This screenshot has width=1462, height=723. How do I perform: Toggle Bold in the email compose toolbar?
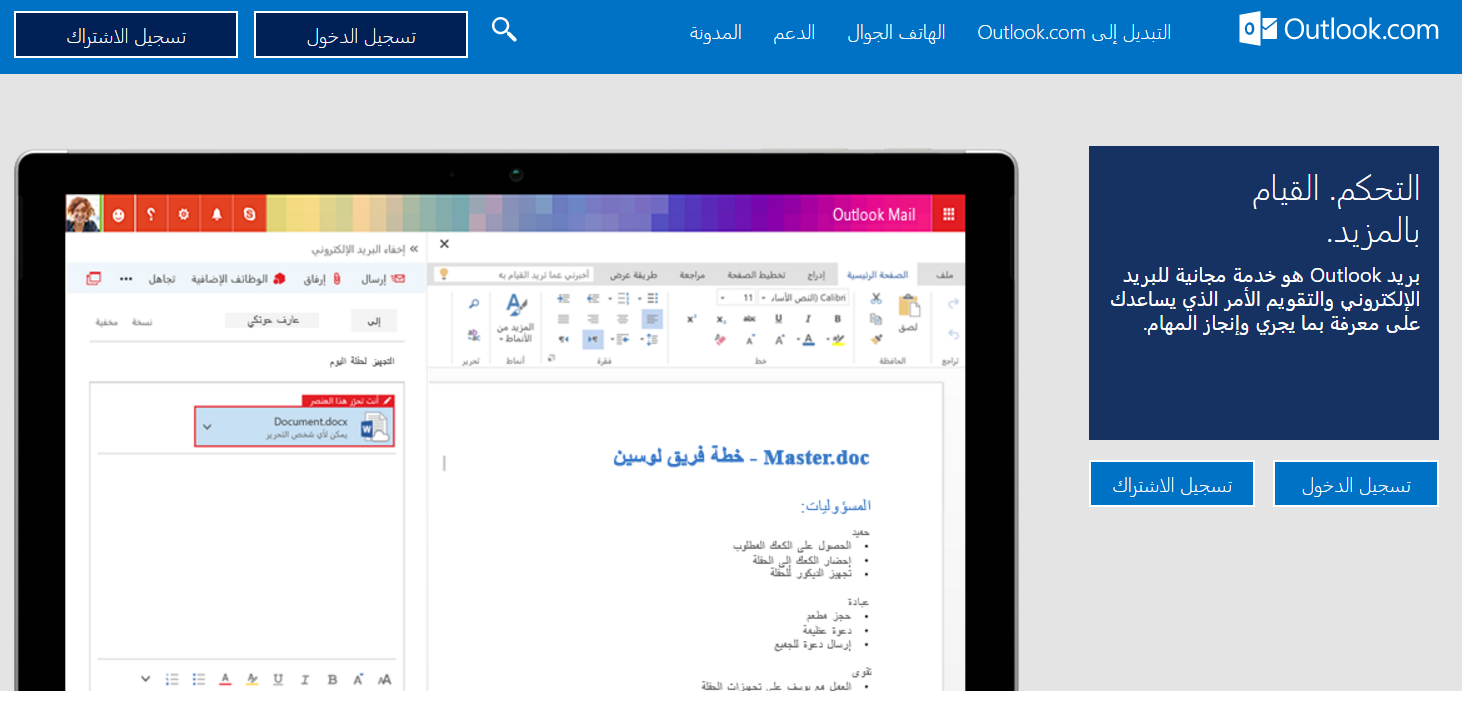coord(332,679)
